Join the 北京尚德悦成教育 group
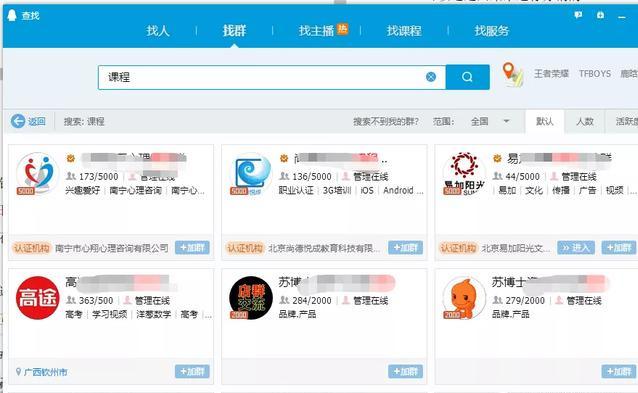The width and height of the screenshot is (638, 393). [406, 247]
